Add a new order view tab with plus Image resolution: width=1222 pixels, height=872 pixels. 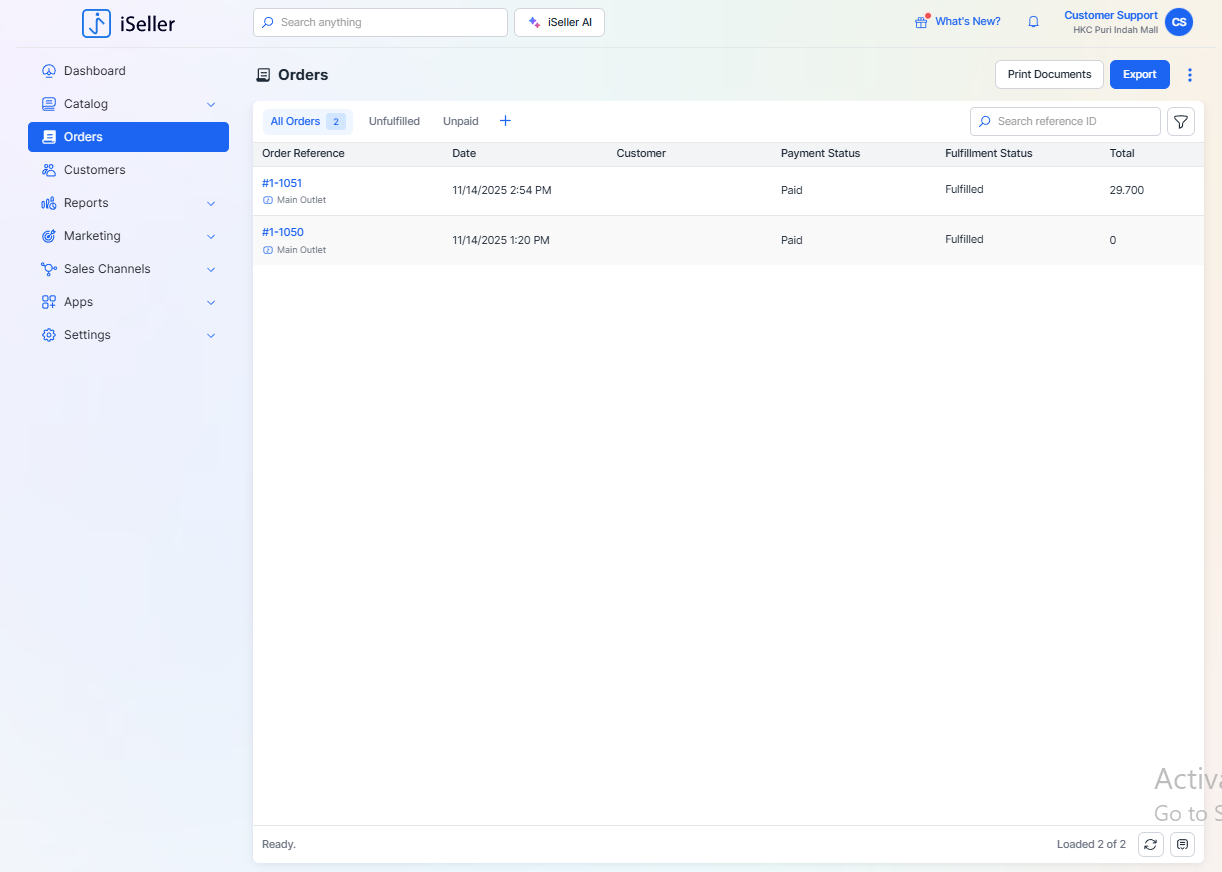point(505,121)
